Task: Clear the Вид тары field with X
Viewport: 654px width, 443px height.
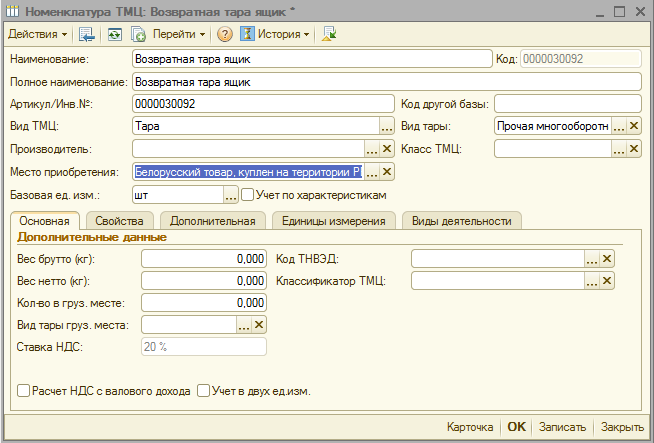Action: point(634,126)
